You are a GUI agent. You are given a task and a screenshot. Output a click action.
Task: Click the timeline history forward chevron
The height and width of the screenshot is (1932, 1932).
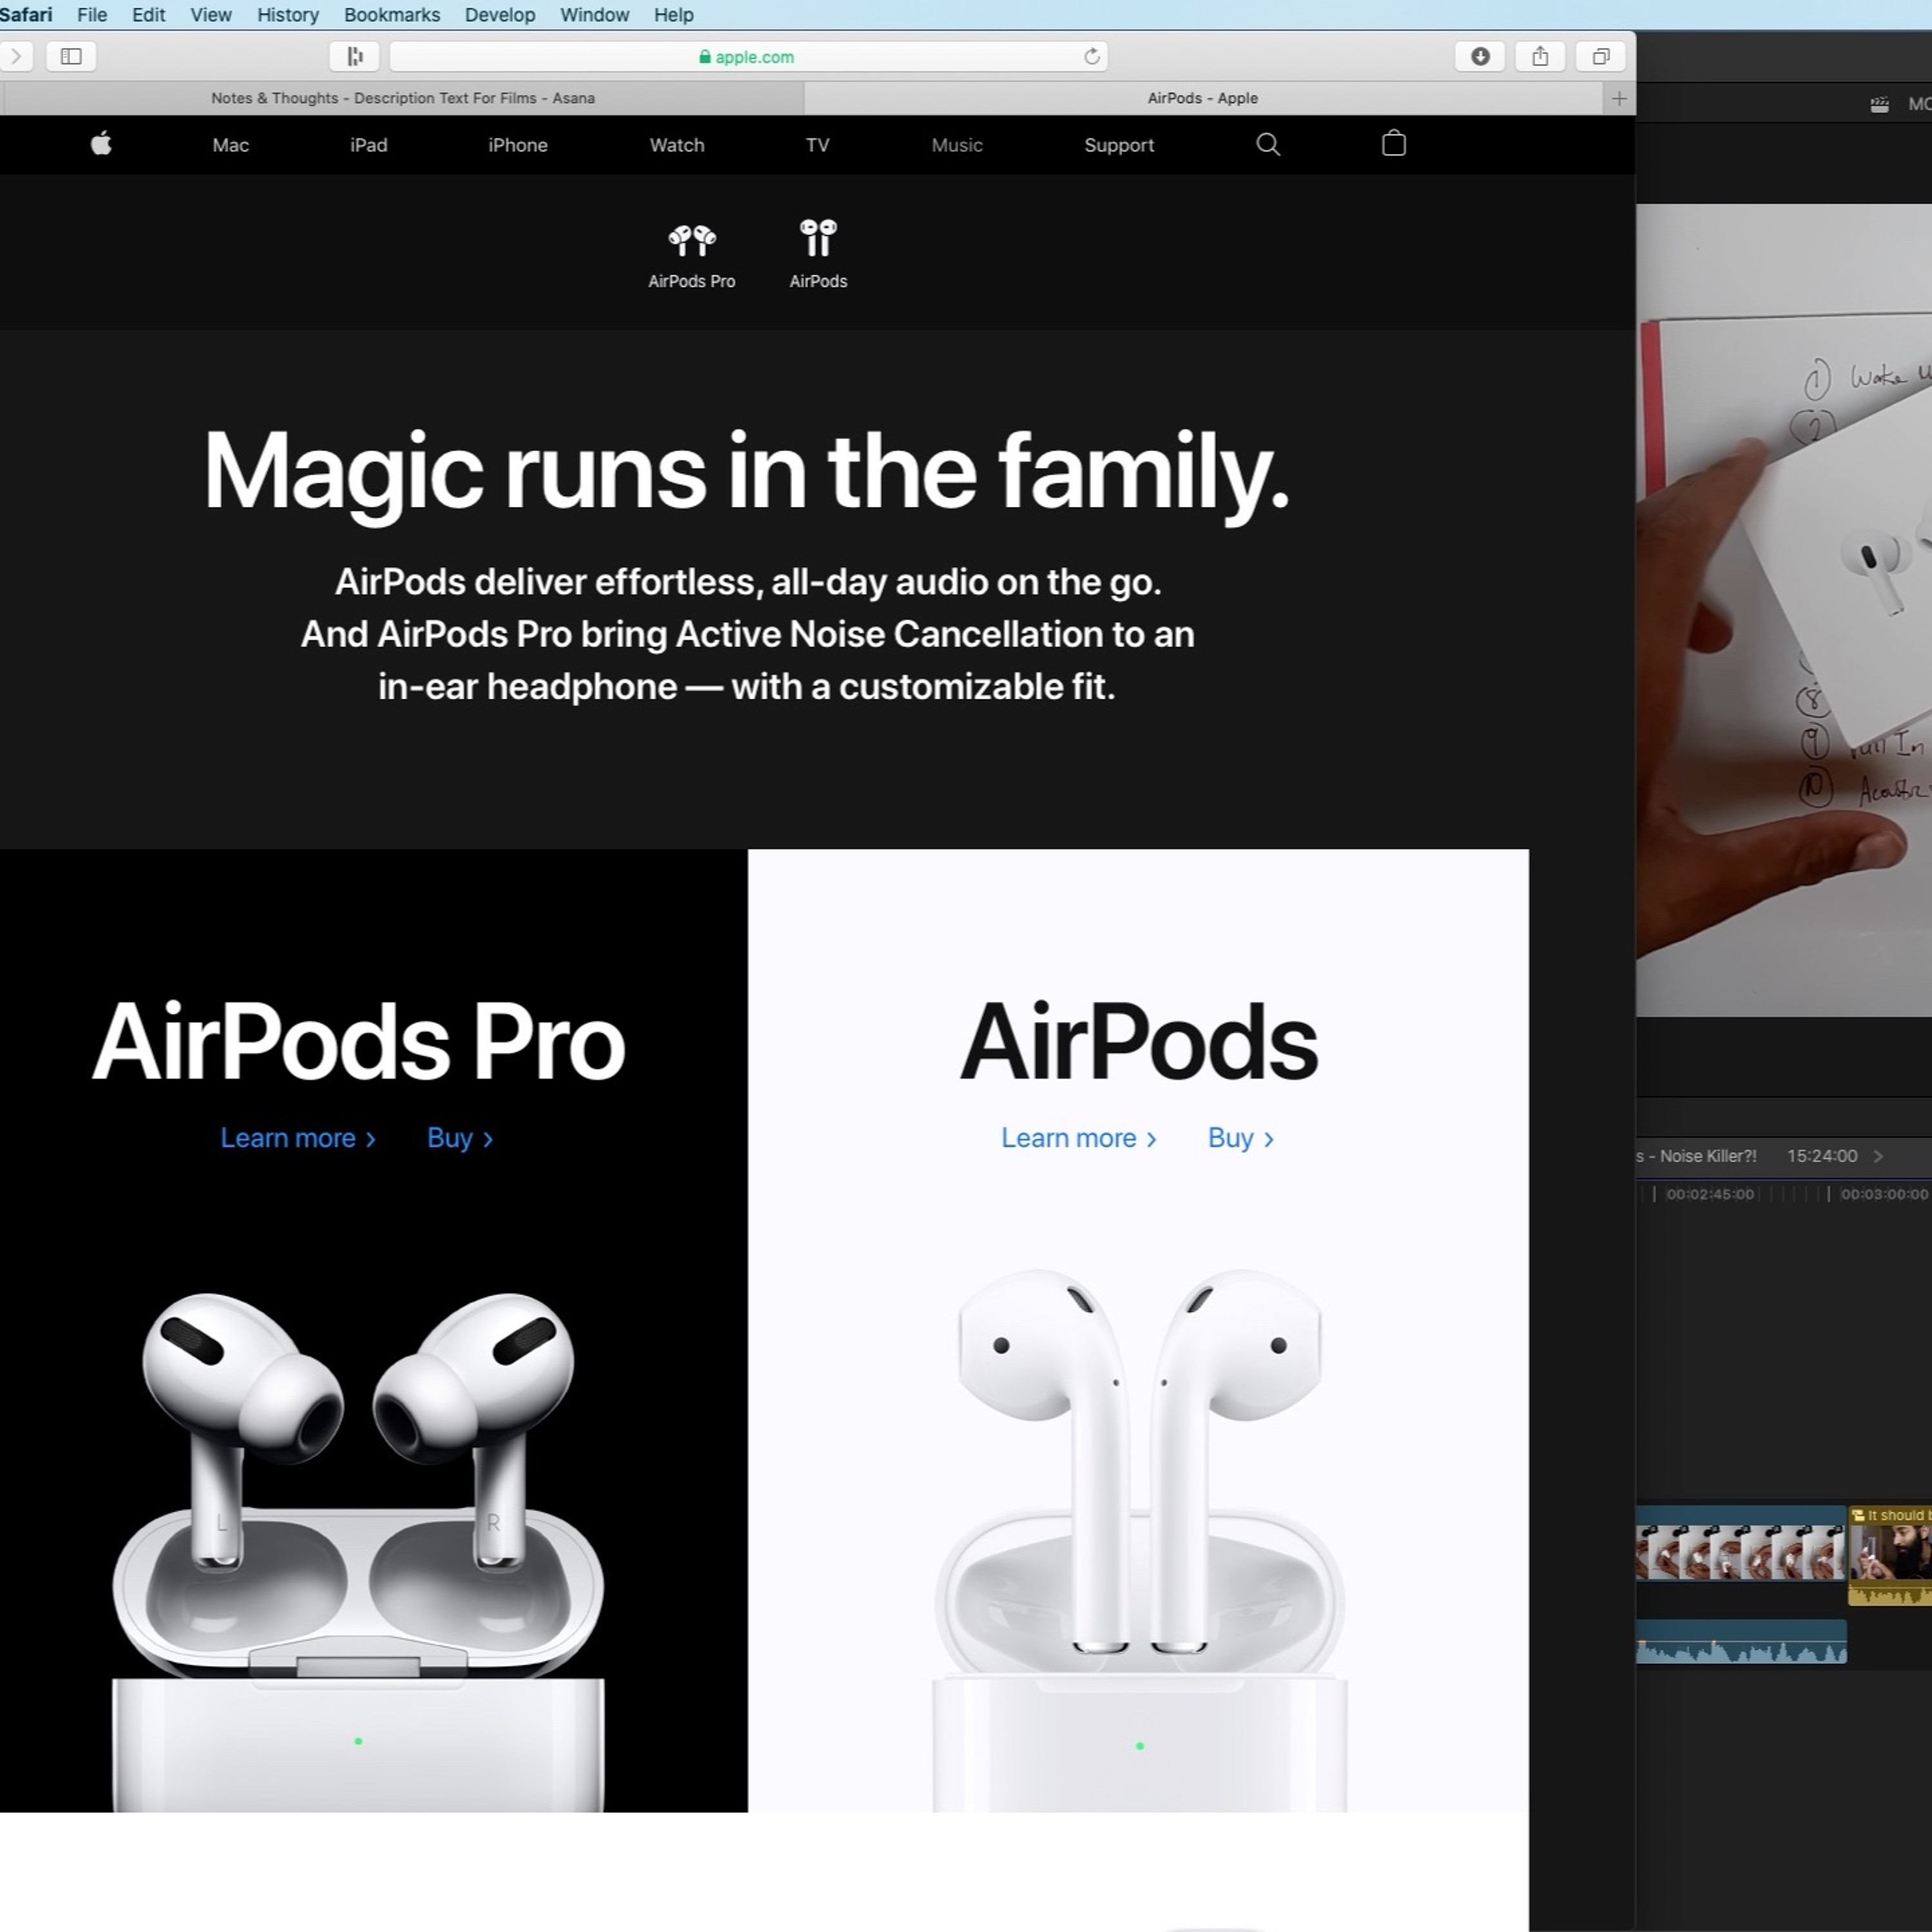[1878, 1156]
